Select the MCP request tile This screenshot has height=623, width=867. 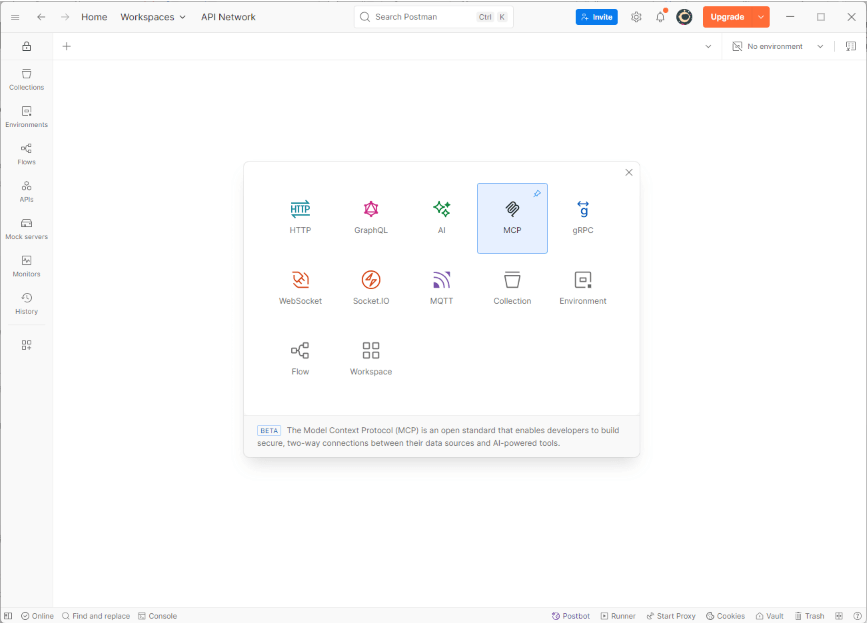click(512, 218)
